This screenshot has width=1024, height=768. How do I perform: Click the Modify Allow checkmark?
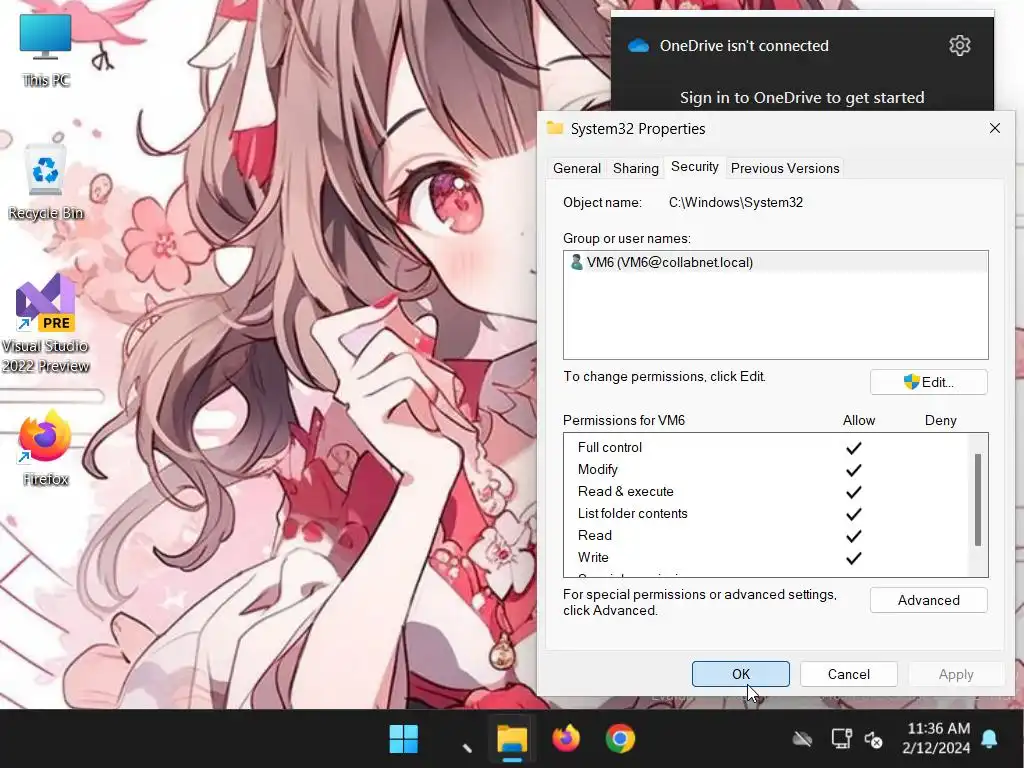(x=854, y=470)
